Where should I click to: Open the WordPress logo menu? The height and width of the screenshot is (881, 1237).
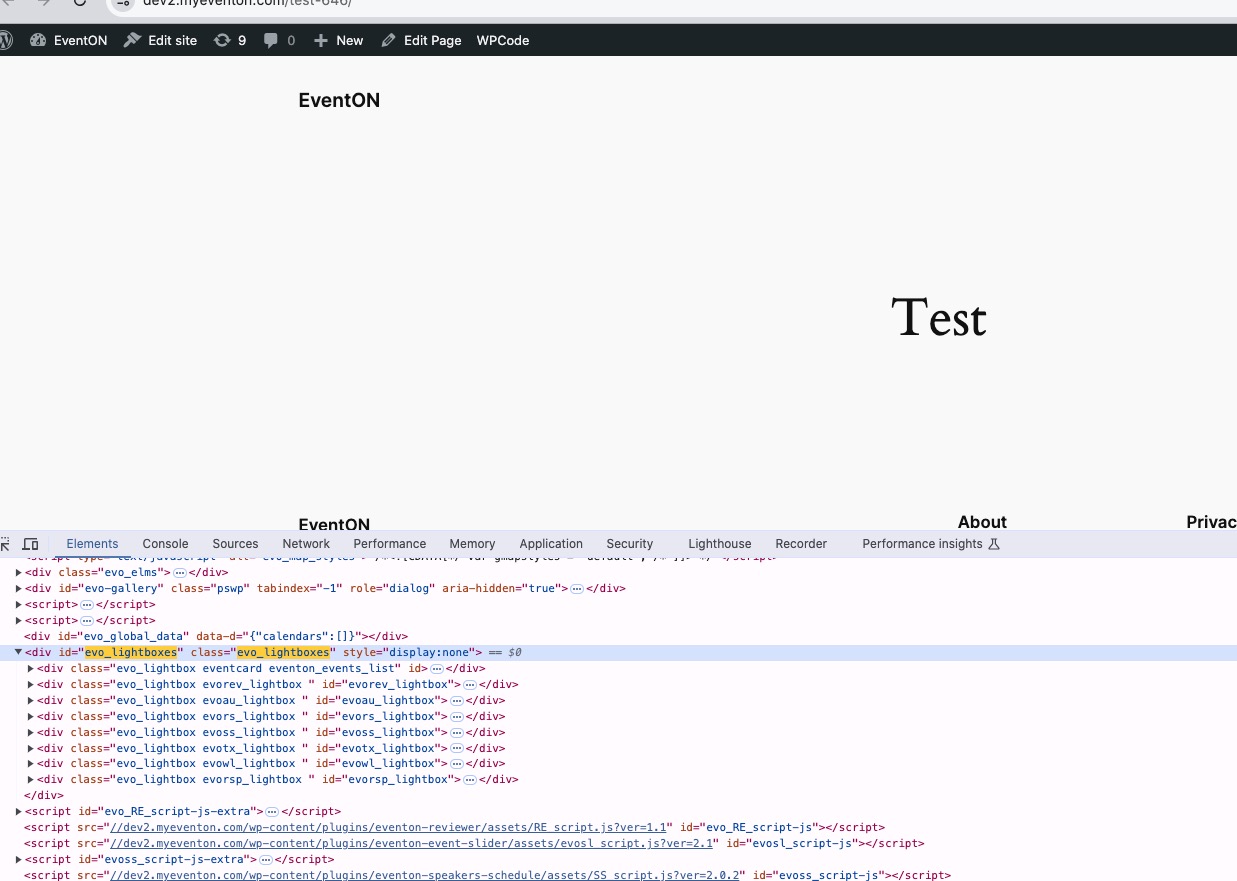pyautogui.click(x=5, y=40)
